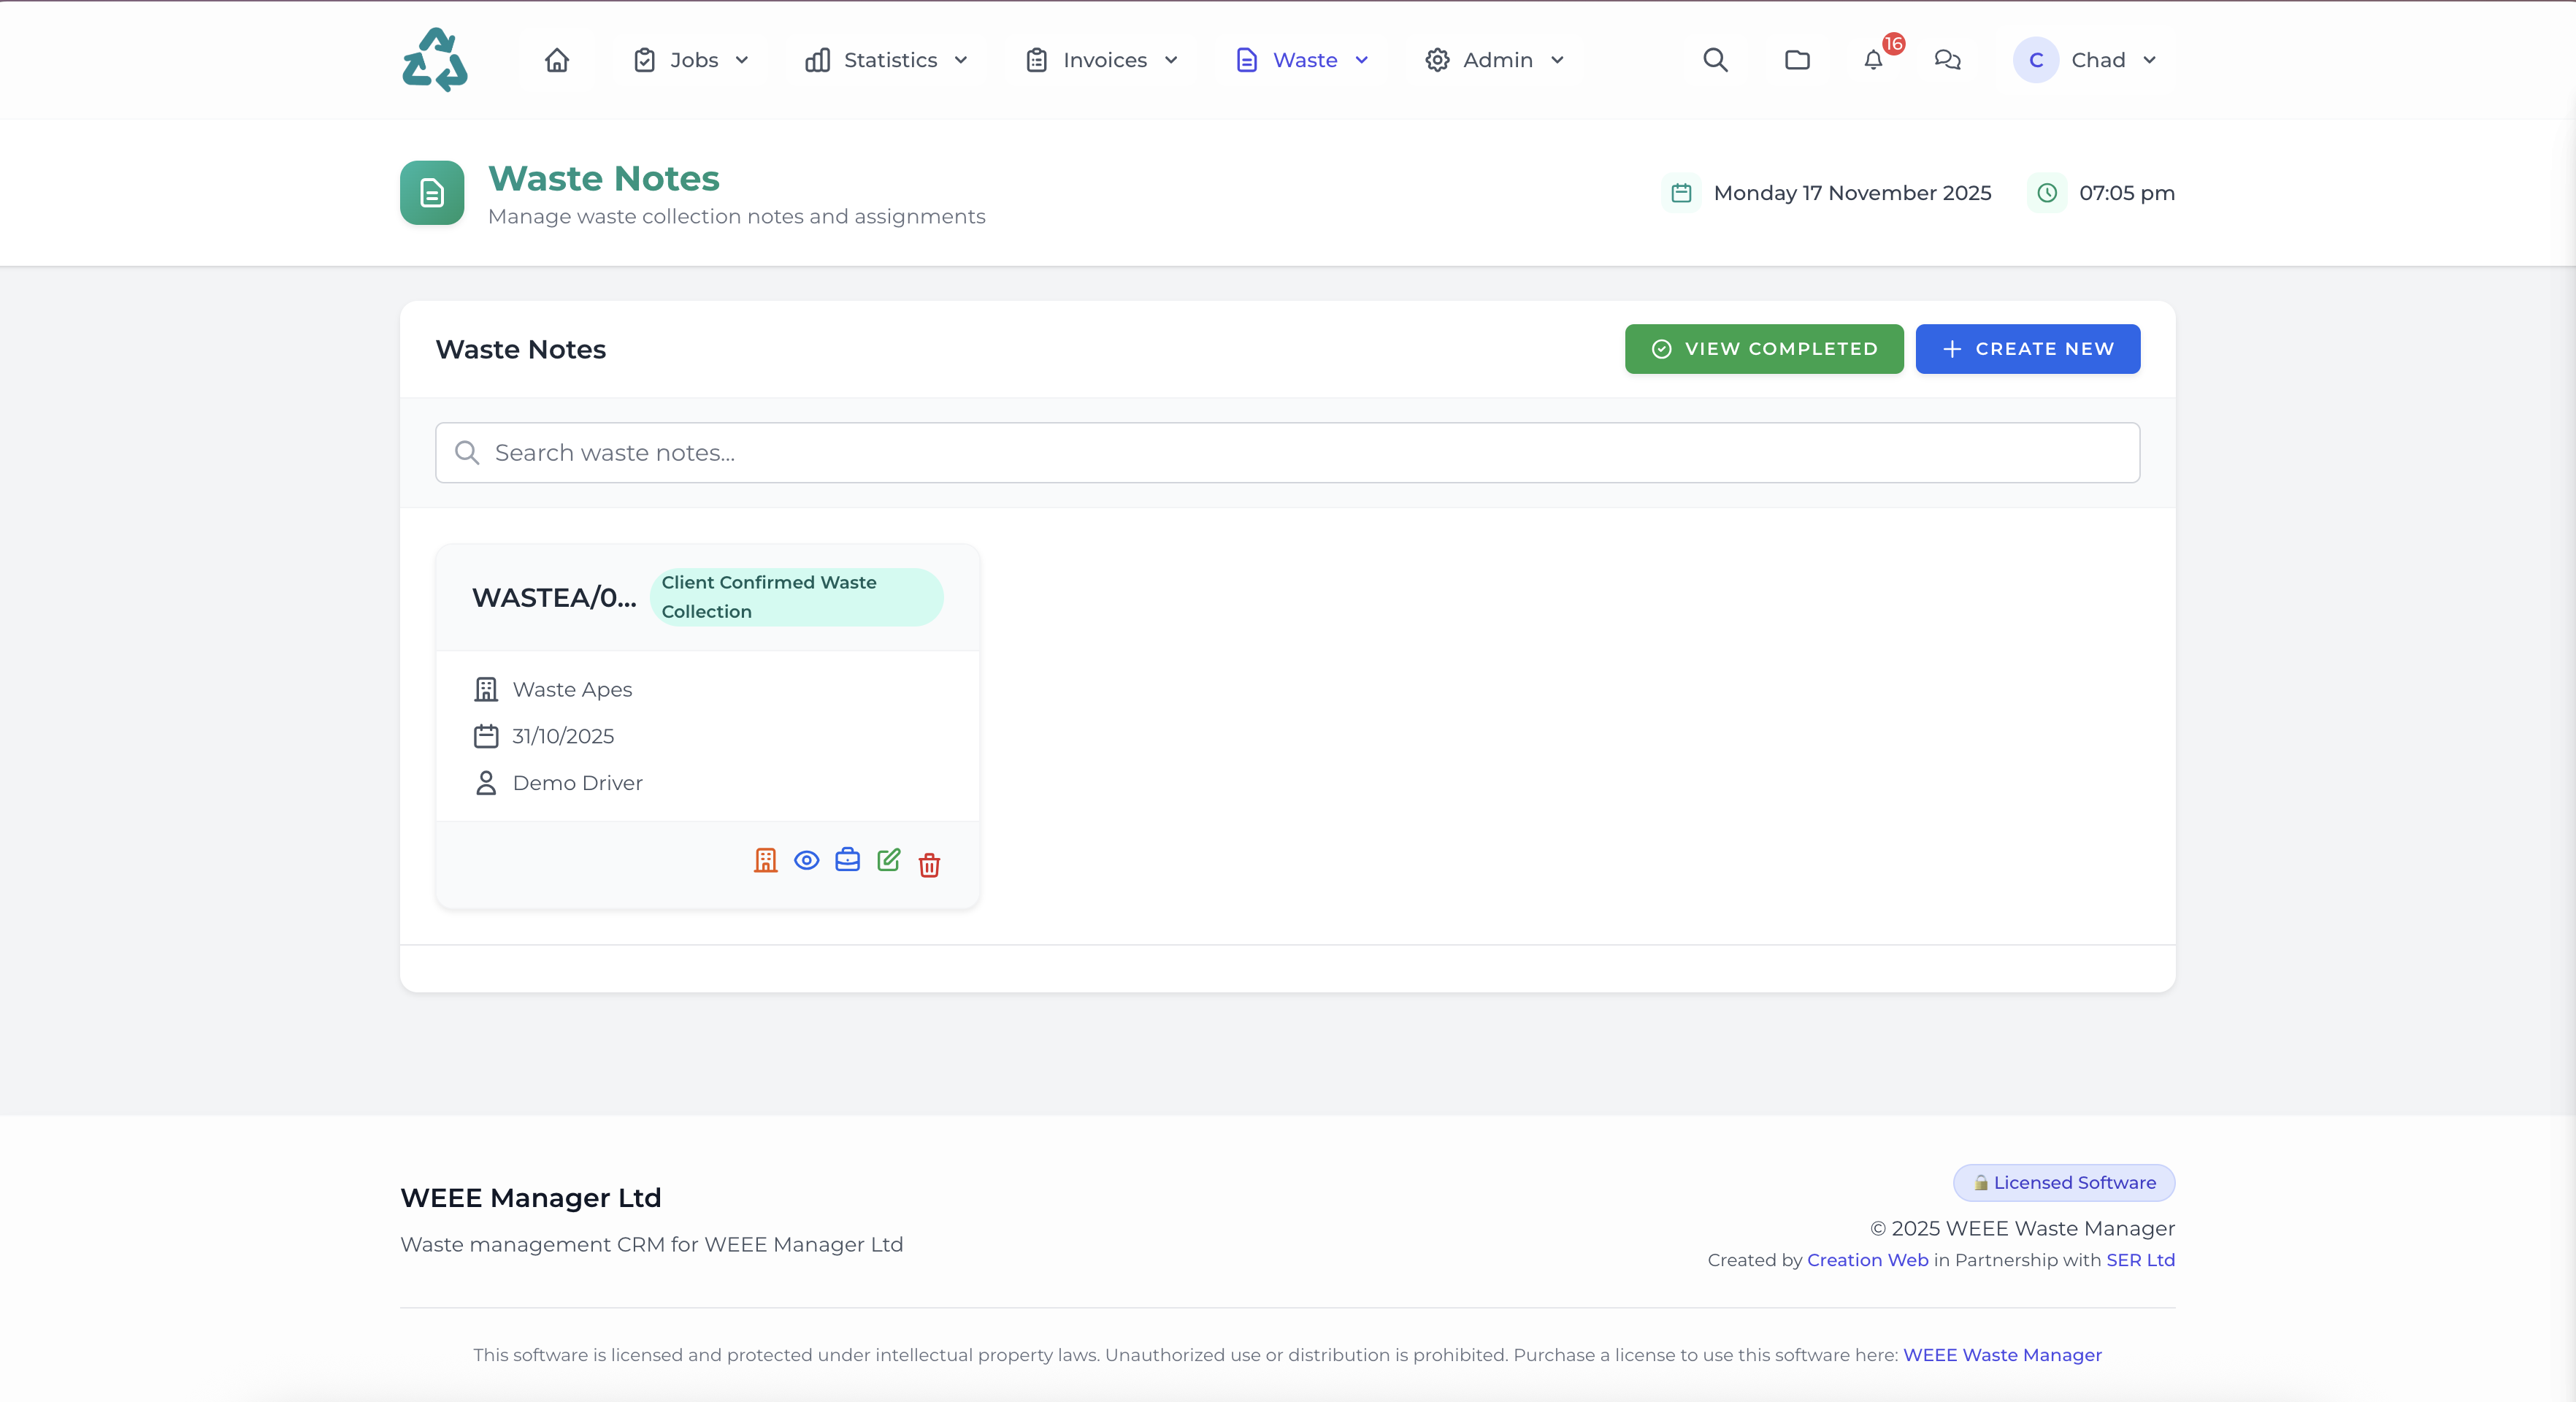This screenshot has height=1402, width=2576.
Task: Click the folder icon in top bar
Action: click(x=1797, y=60)
